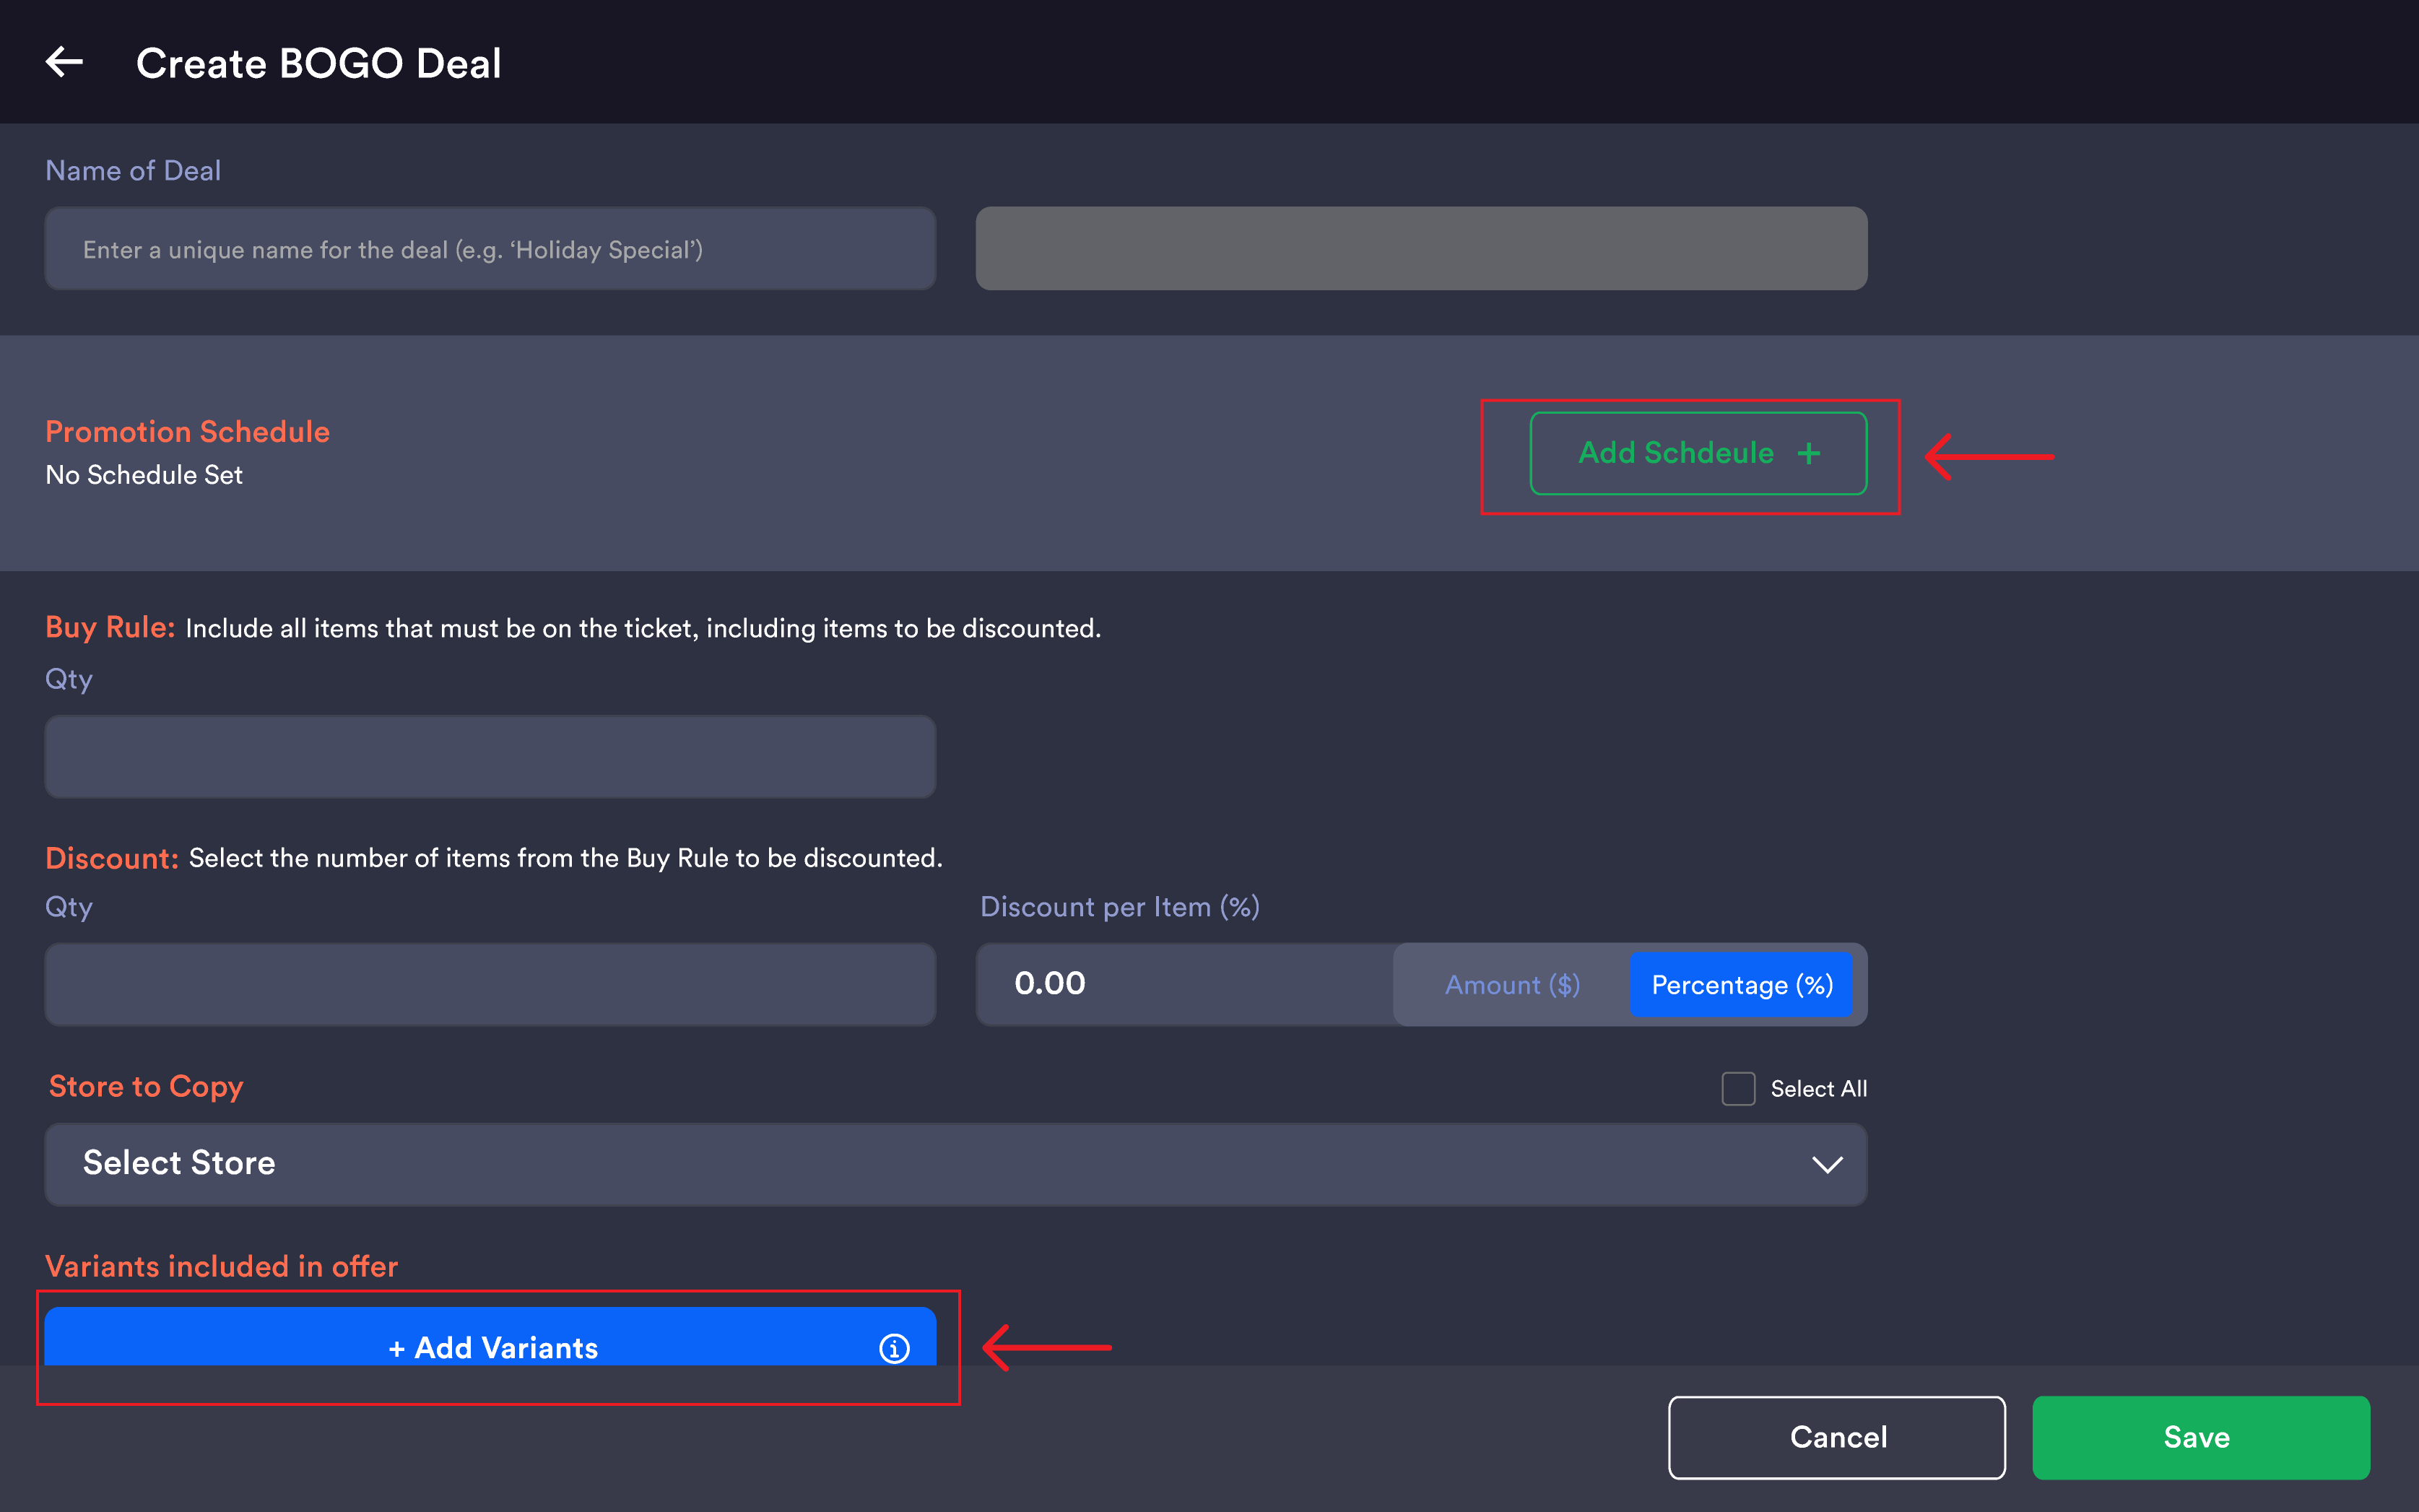The image size is (2419, 1512).
Task: Click the grey field beside deal name
Action: coord(1421,249)
